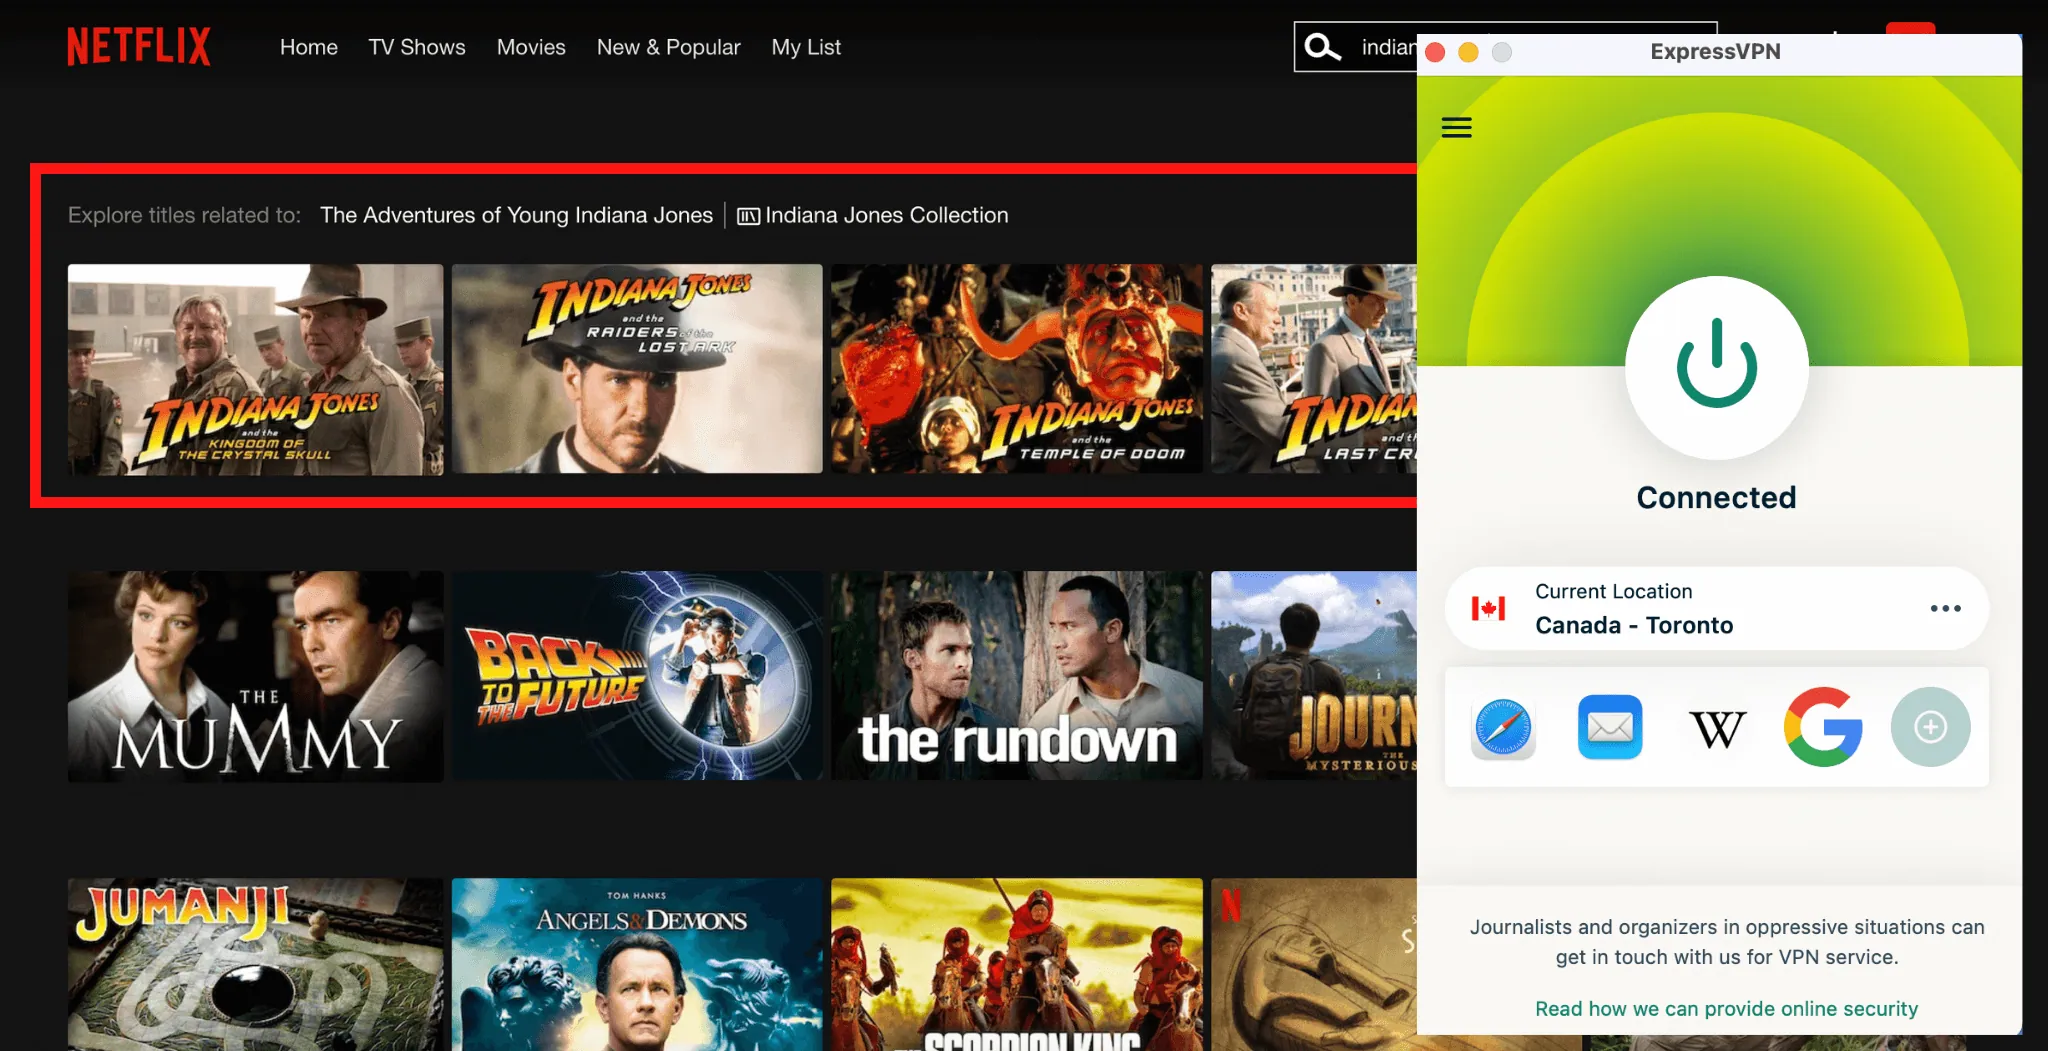Click the Netflix logo
2048x1051 pixels.
(x=139, y=47)
